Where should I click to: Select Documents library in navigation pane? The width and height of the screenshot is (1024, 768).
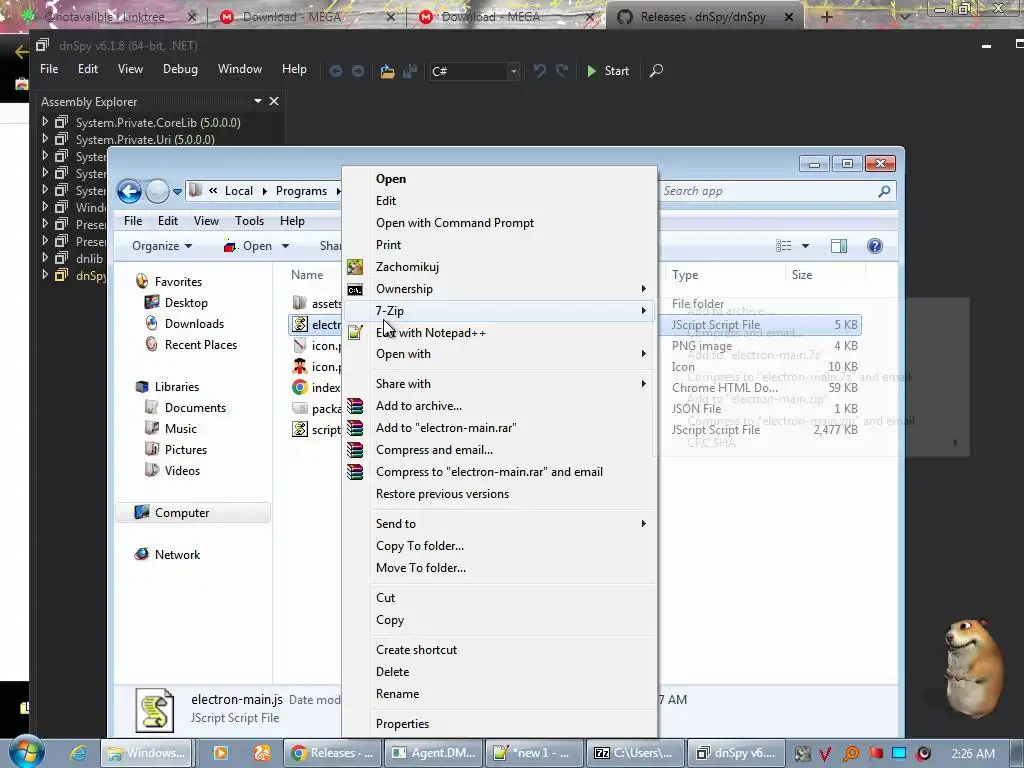pyautogui.click(x=195, y=408)
